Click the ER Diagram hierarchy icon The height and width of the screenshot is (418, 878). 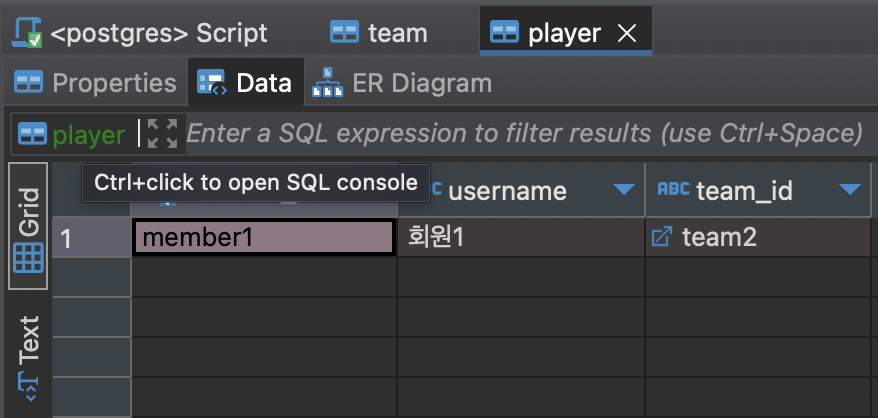tap(328, 83)
